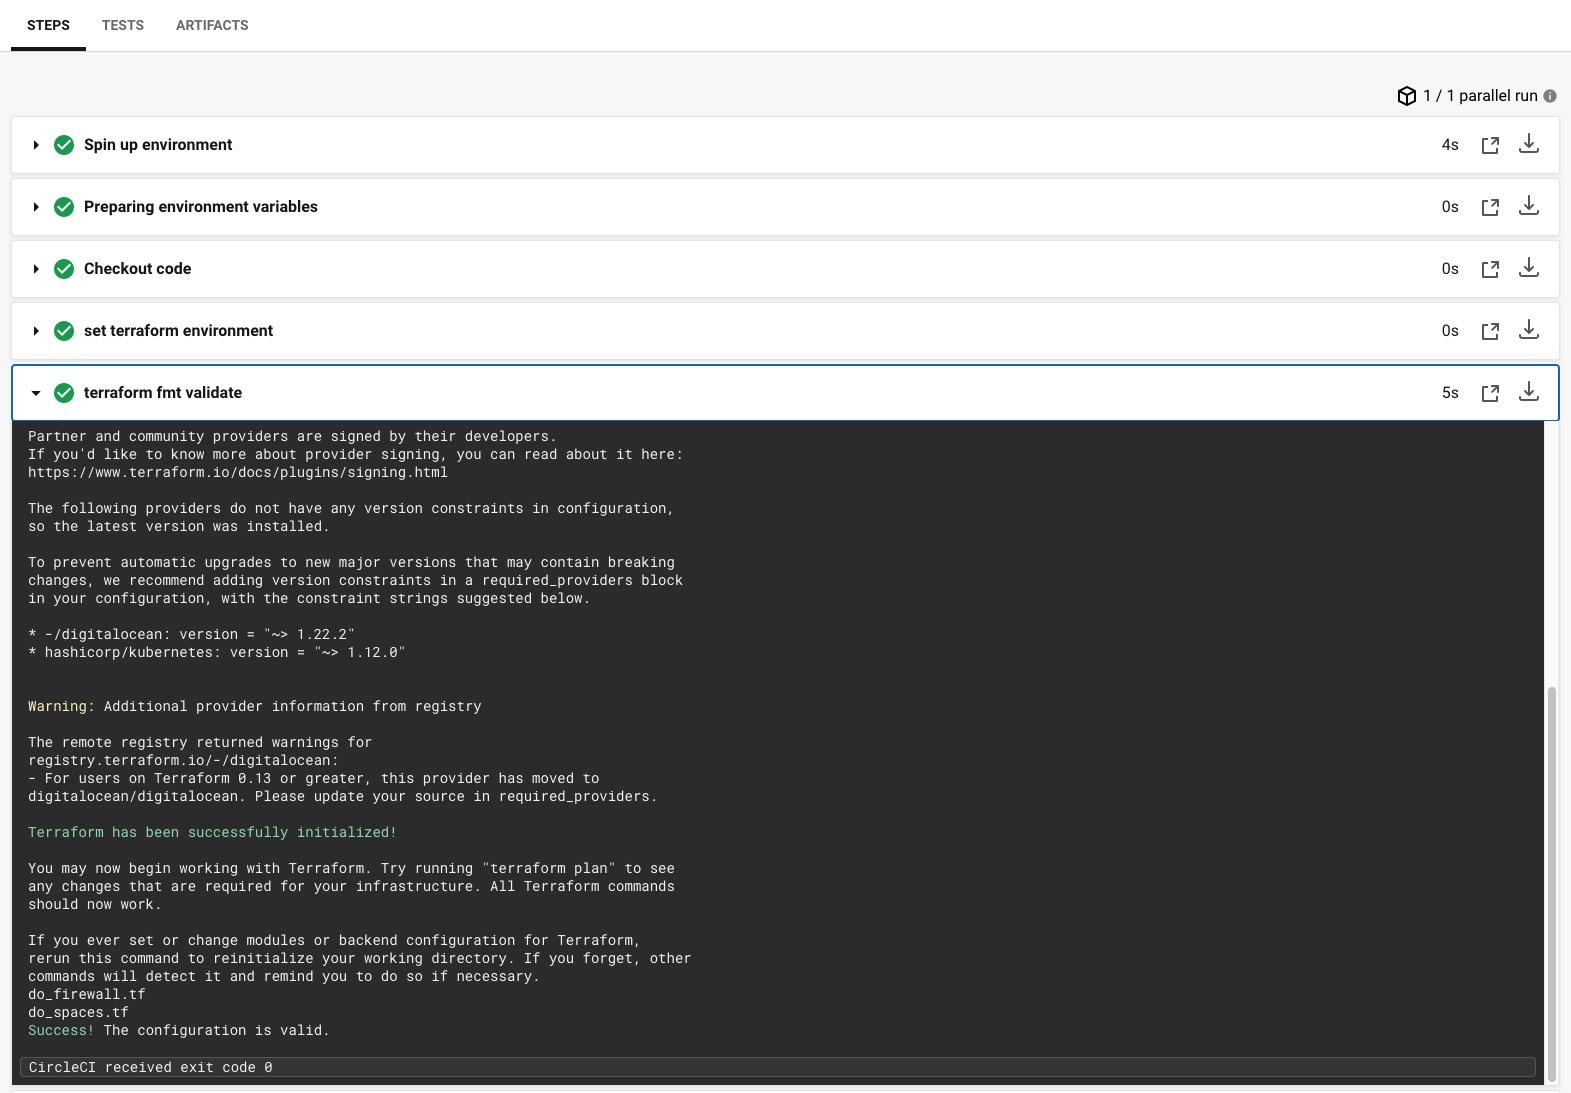Viewport: 1571px width, 1093px height.
Task: Download Checkout code step log
Action: pos(1529,268)
